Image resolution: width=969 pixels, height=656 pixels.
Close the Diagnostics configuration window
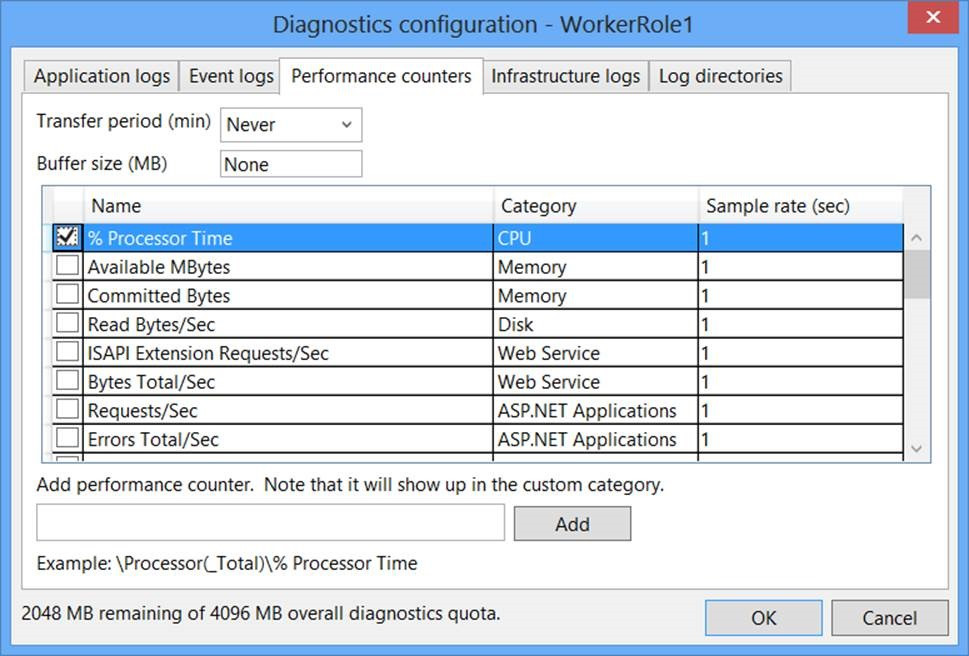click(x=933, y=17)
